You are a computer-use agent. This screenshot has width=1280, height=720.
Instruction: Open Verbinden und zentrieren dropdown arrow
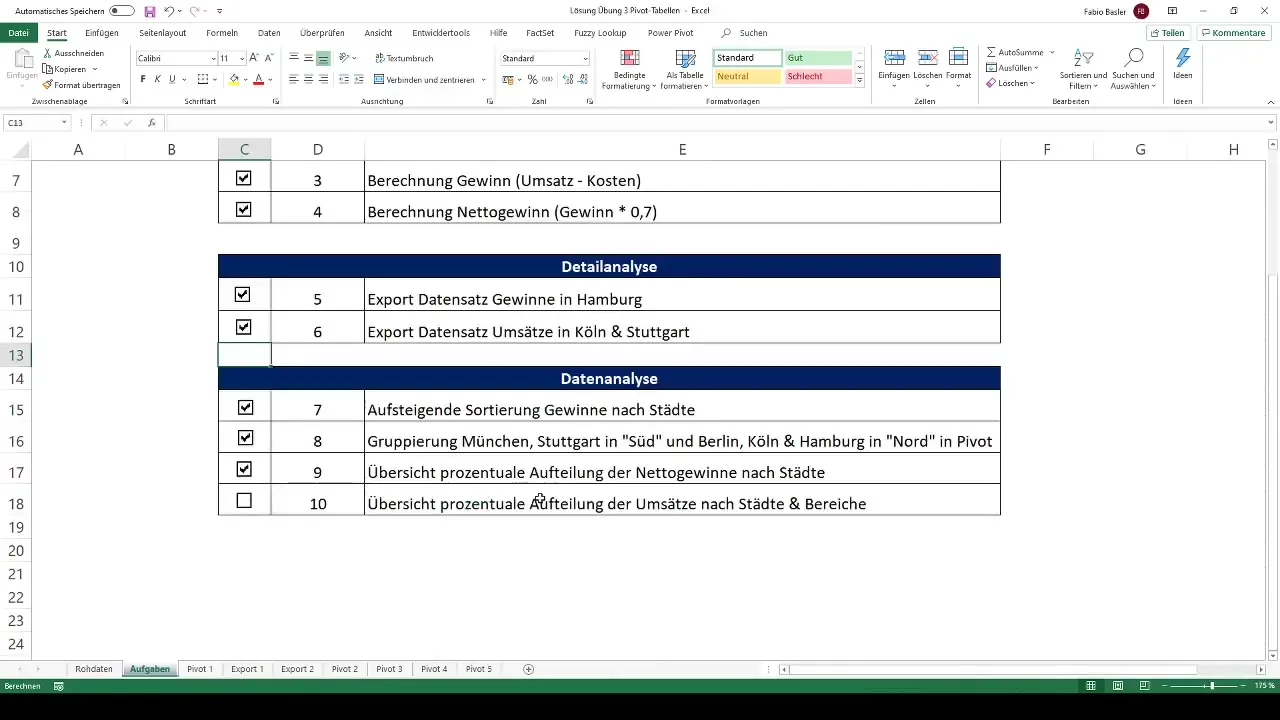coord(484,79)
